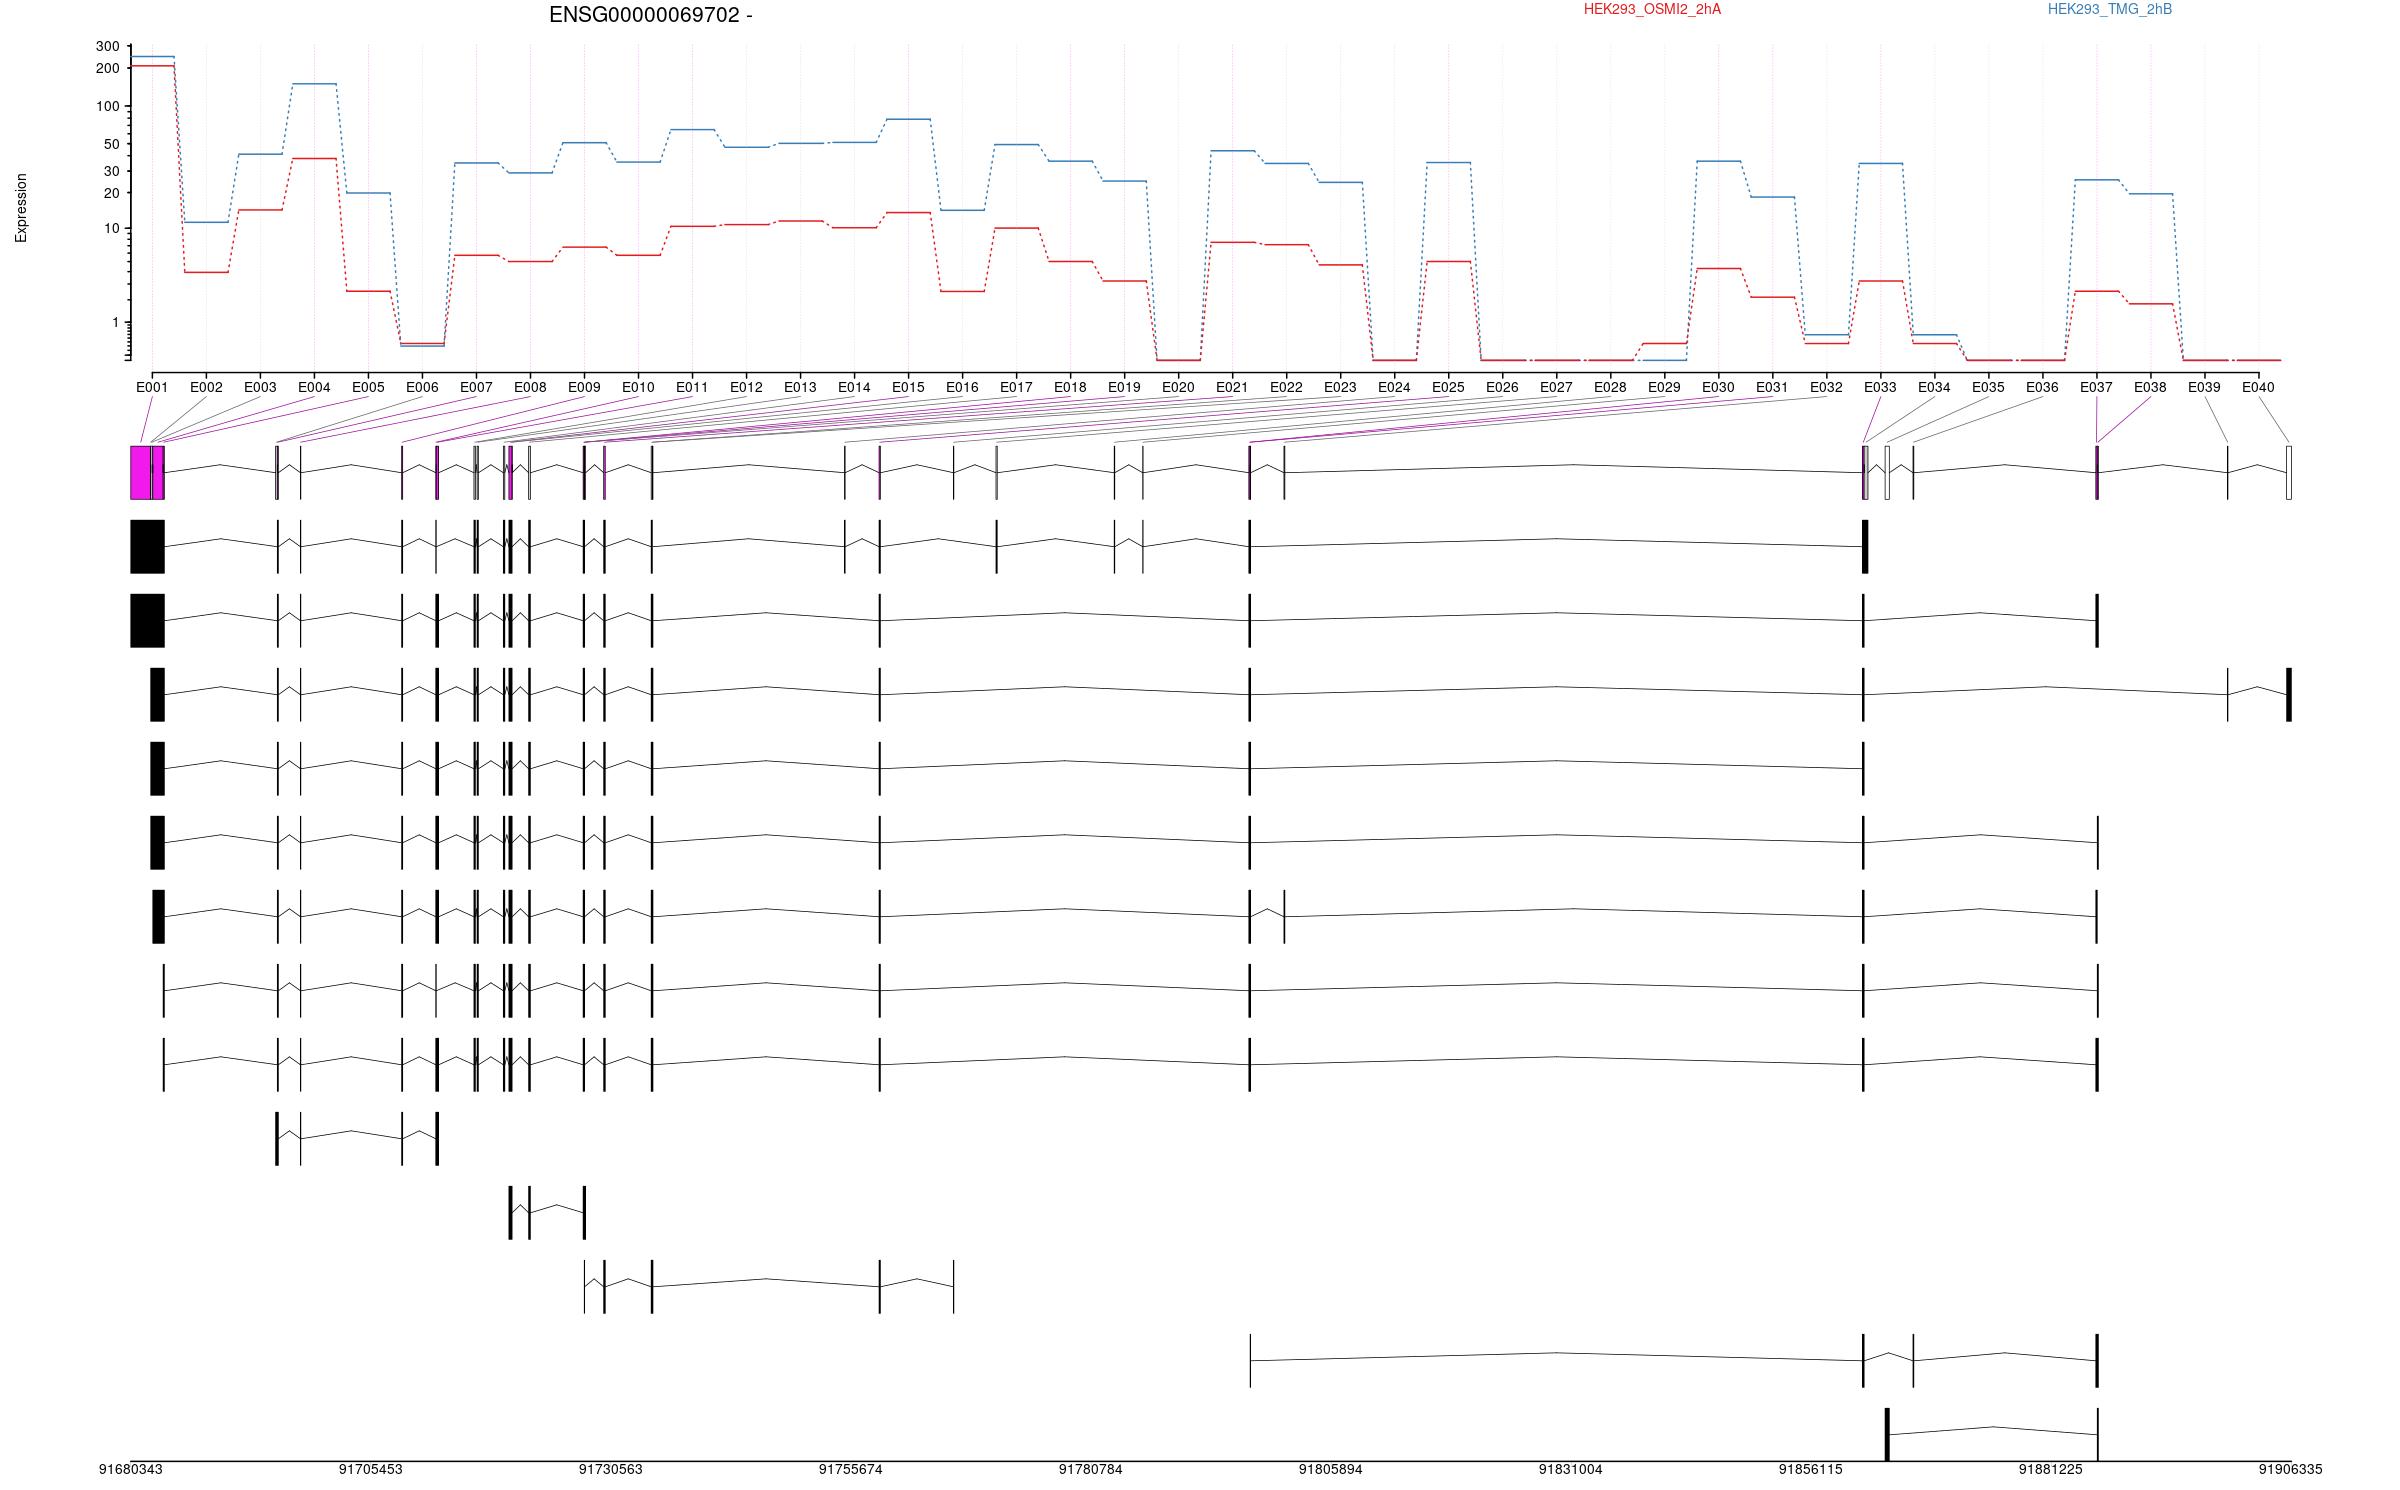Click exon label E026
This screenshot has height=1490, width=2400.
pyautogui.click(x=1502, y=387)
